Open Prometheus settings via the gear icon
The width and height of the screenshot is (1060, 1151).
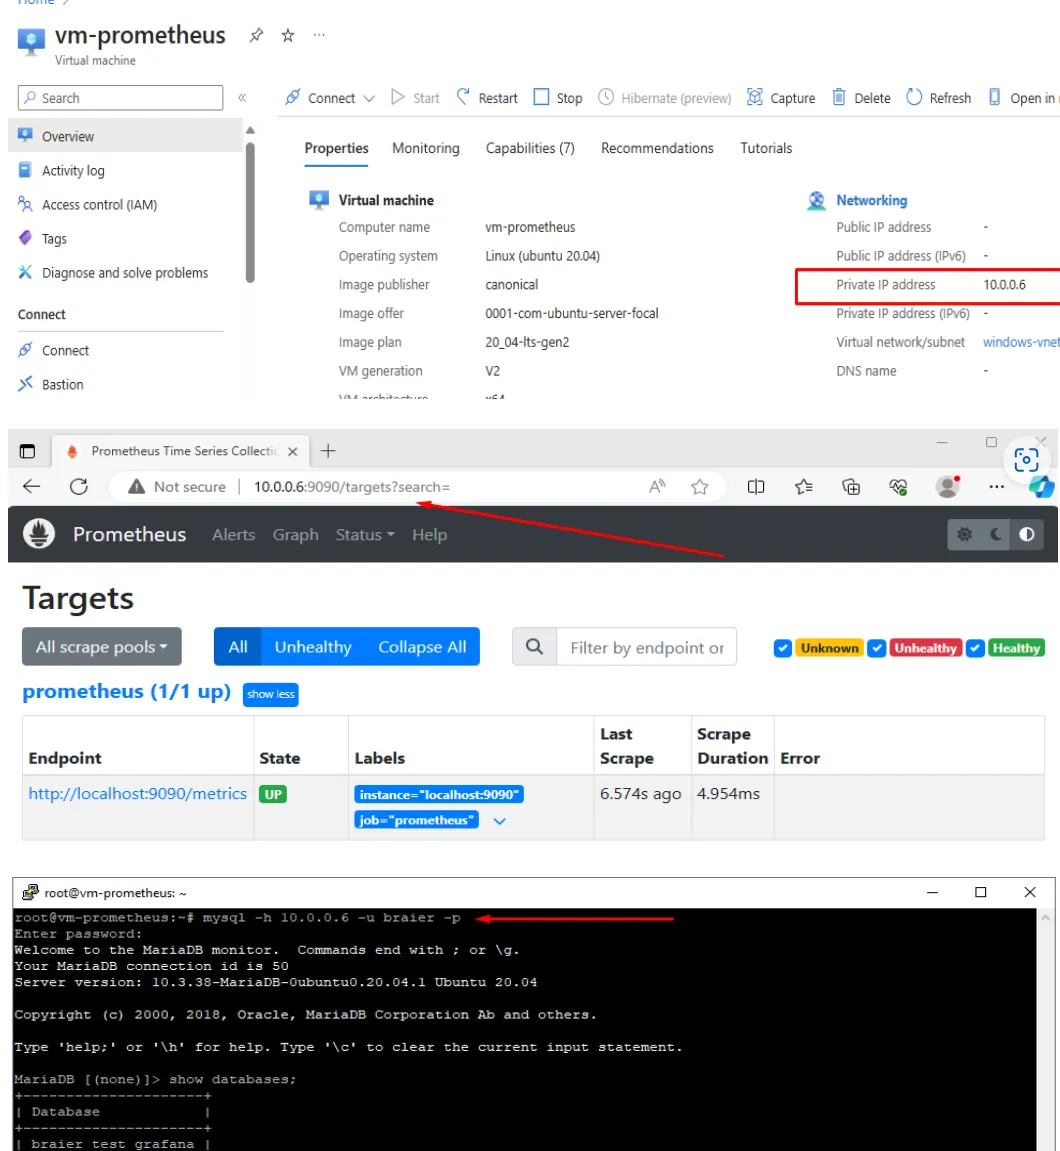tap(963, 534)
